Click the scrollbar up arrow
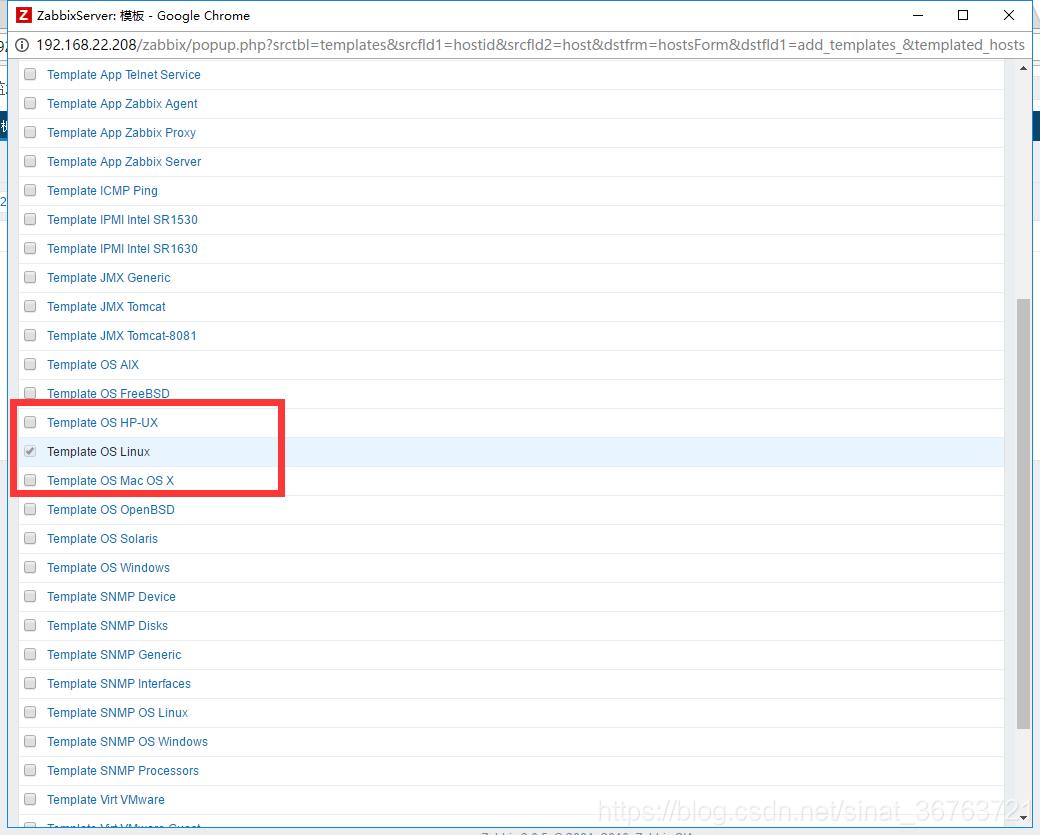1040x835 pixels. click(x=1023, y=68)
